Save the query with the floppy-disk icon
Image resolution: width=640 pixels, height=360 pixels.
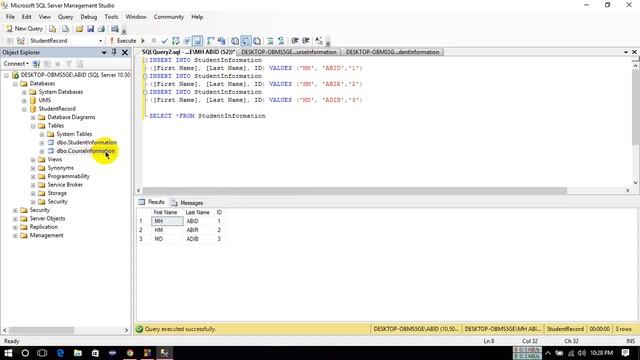[x=90, y=29]
